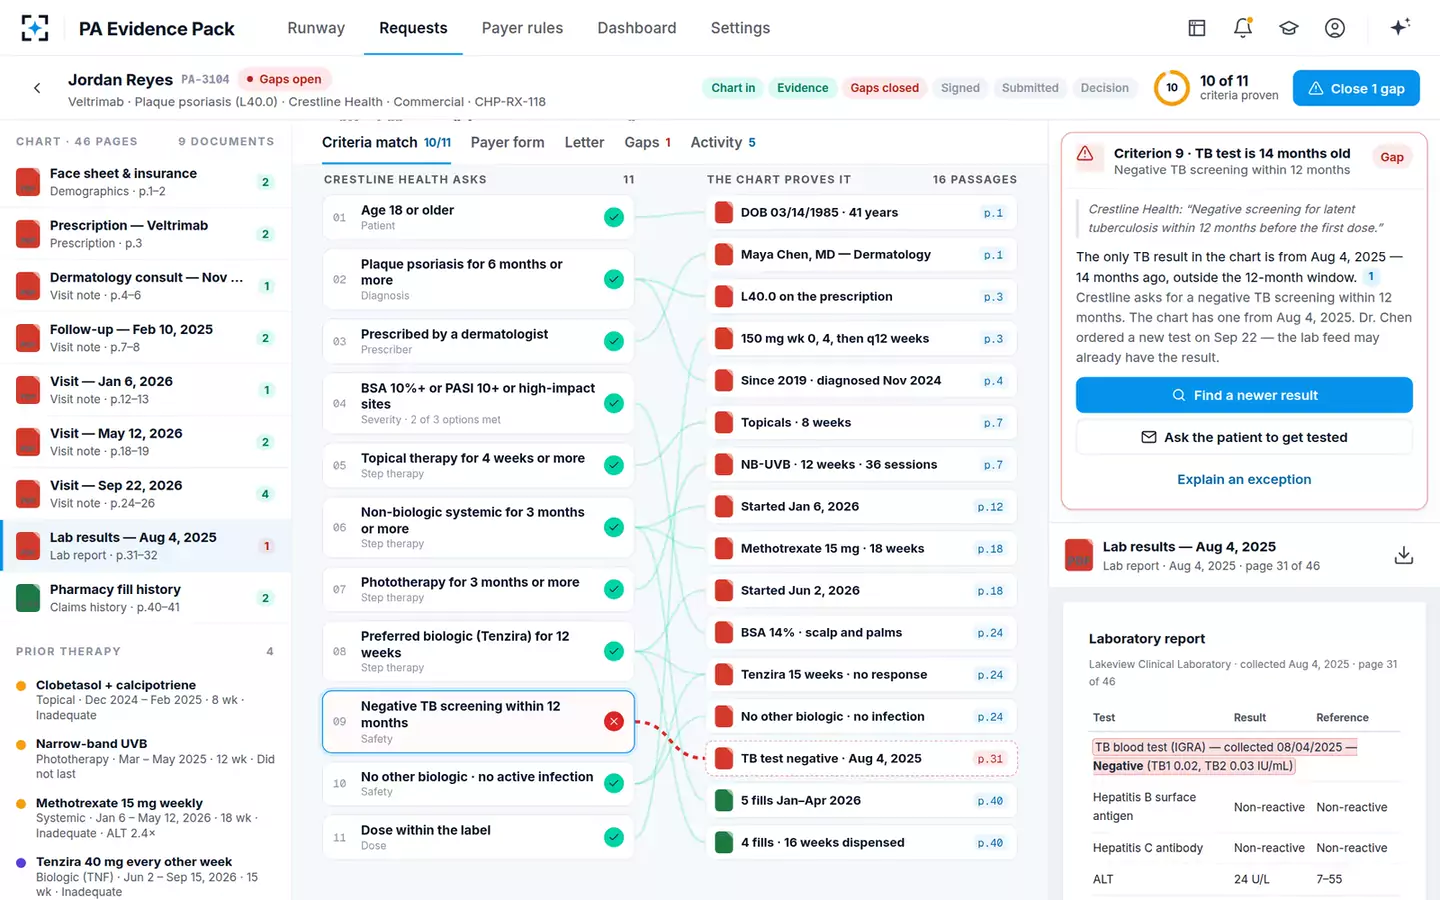1440x900 pixels.
Task: Click the Tenzira 40 mg every other week entry
Action: [145, 876]
